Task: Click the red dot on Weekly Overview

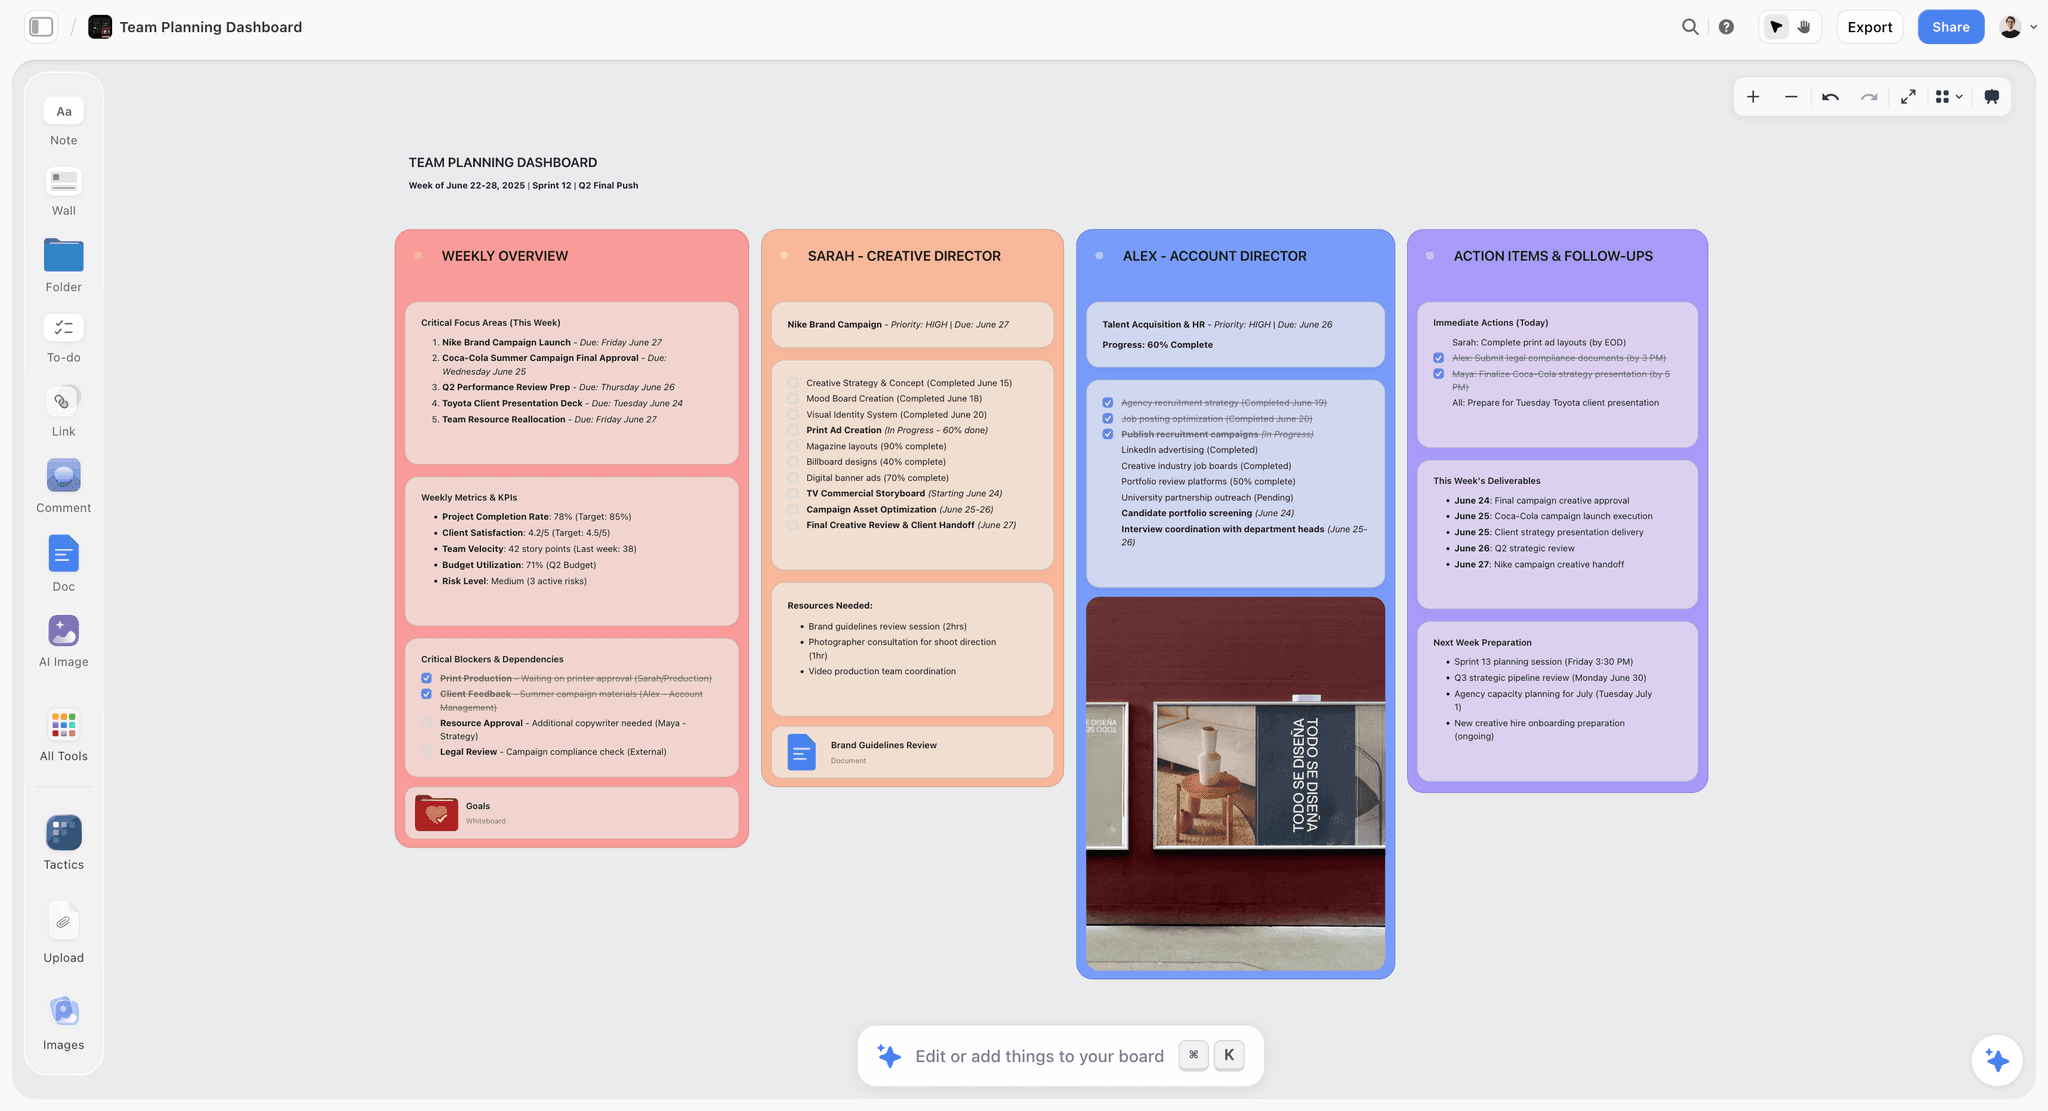Action: click(x=418, y=256)
